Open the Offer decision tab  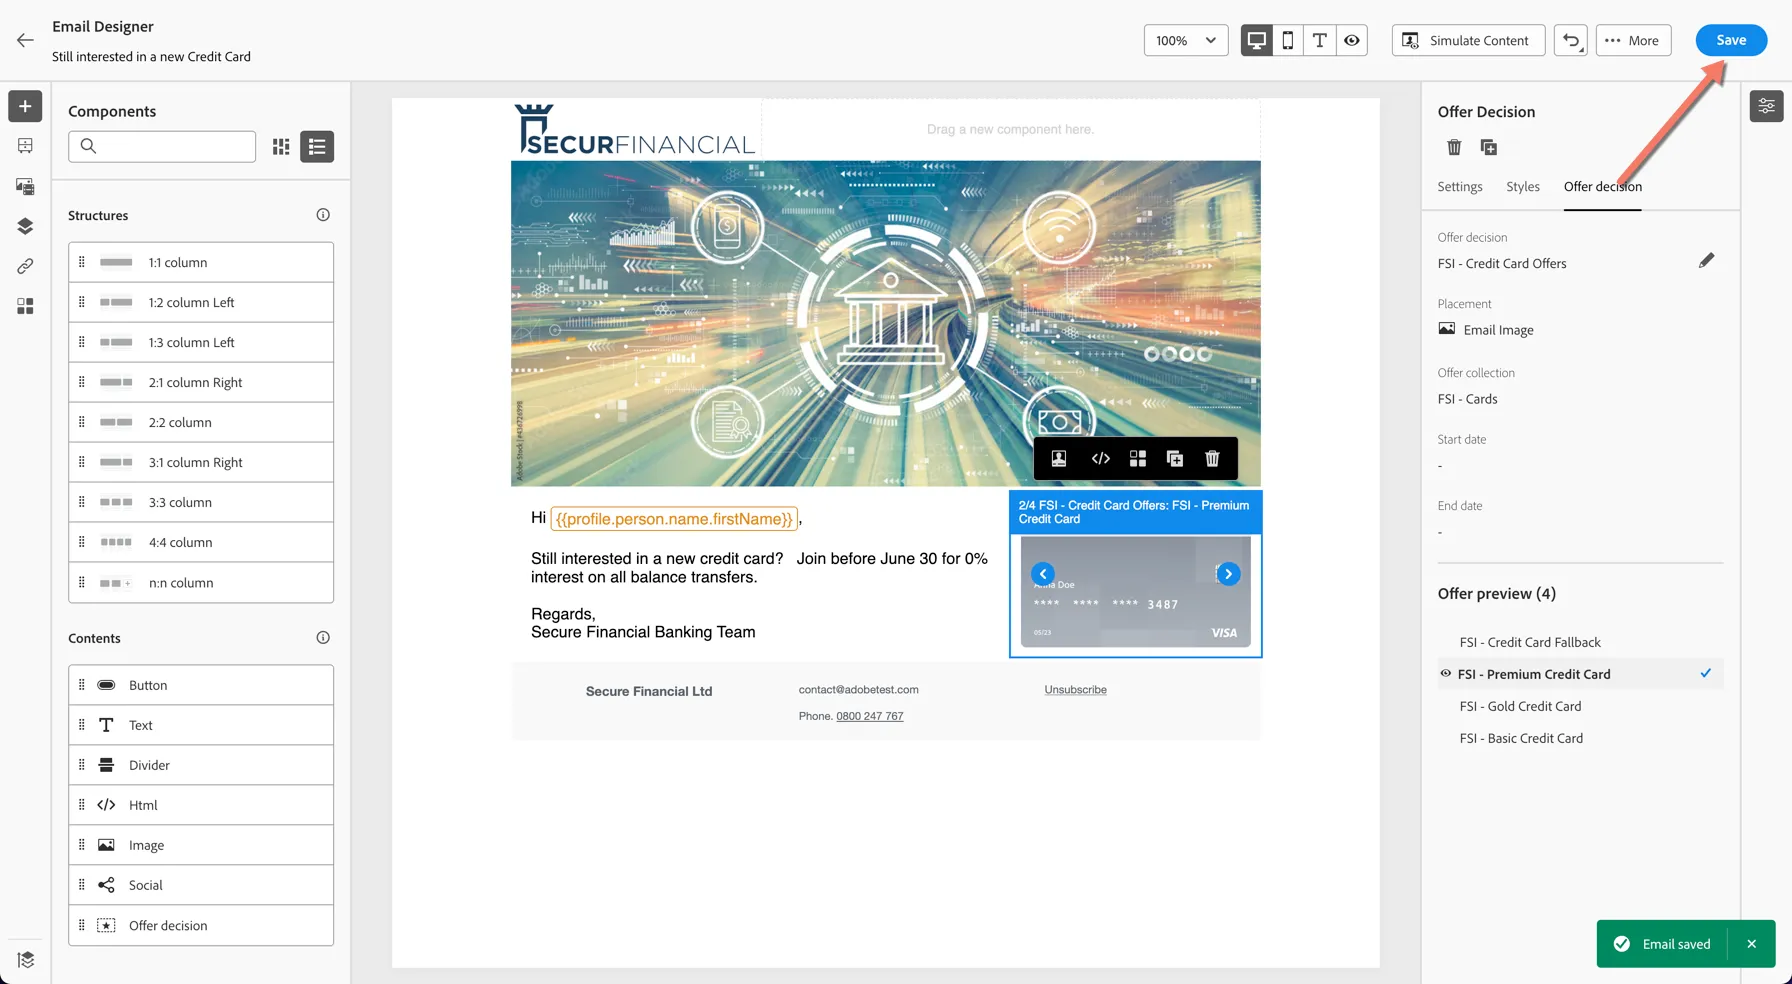pos(1603,187)
